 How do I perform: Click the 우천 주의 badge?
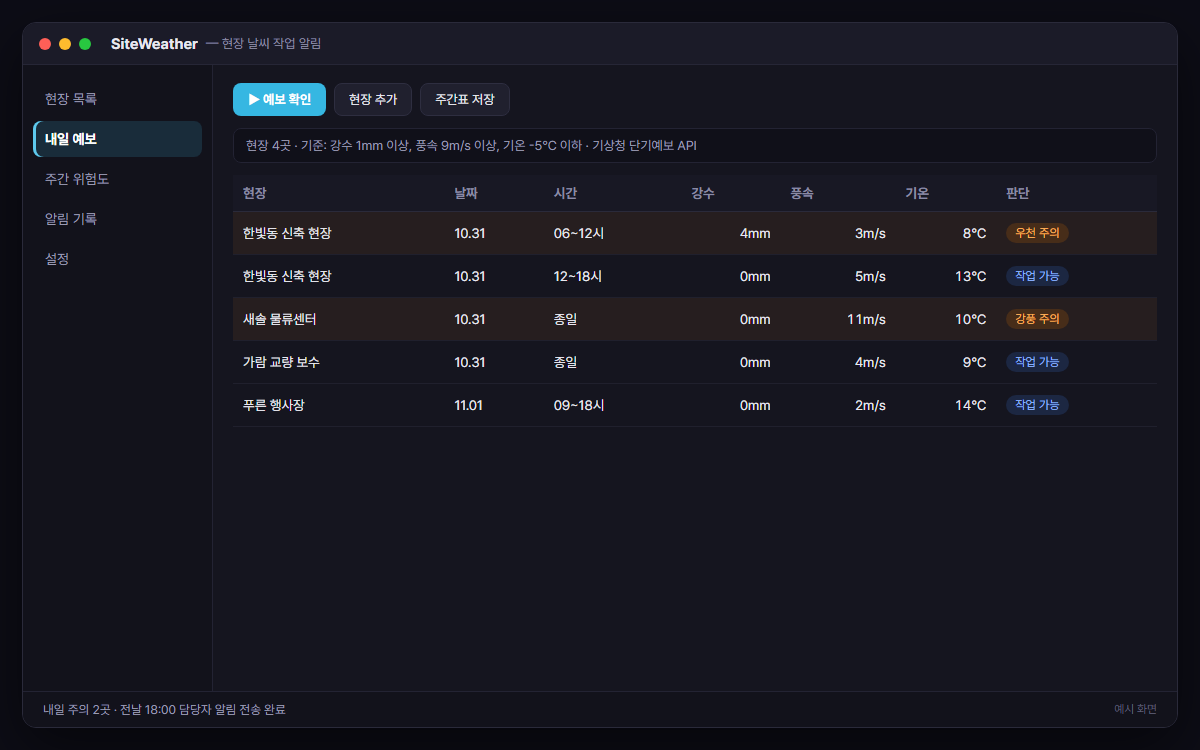(x=1037, y=233)
